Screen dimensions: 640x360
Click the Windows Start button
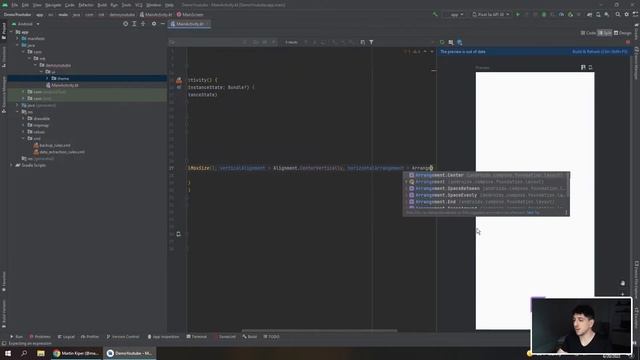click(x=8, y=353)
